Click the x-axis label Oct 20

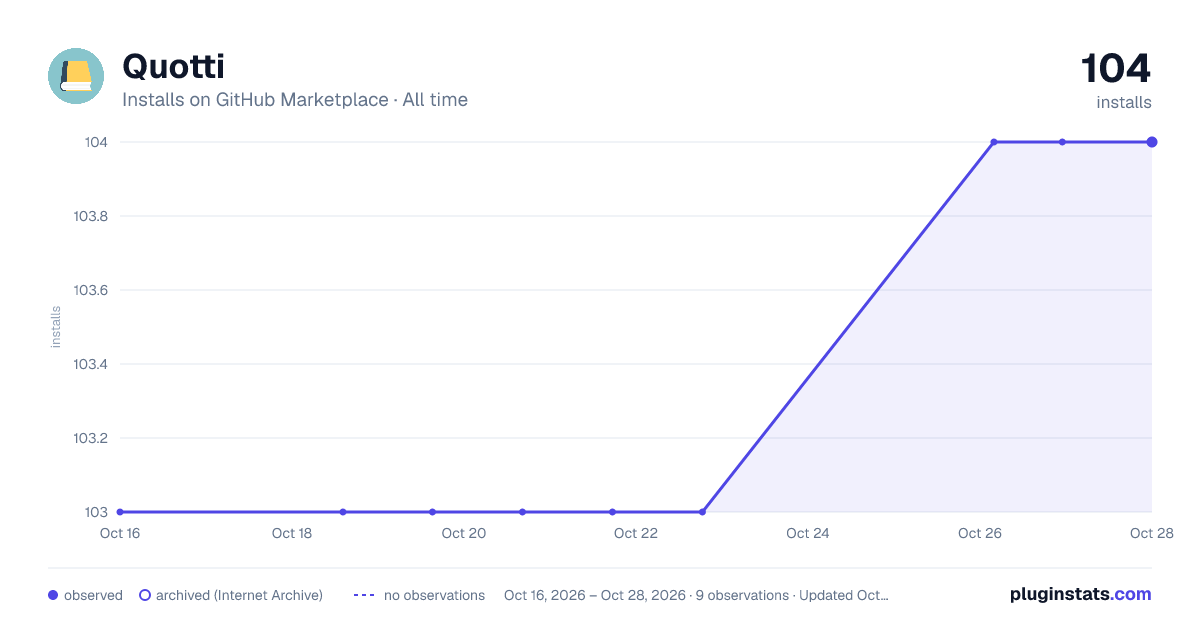coord(464,533)
